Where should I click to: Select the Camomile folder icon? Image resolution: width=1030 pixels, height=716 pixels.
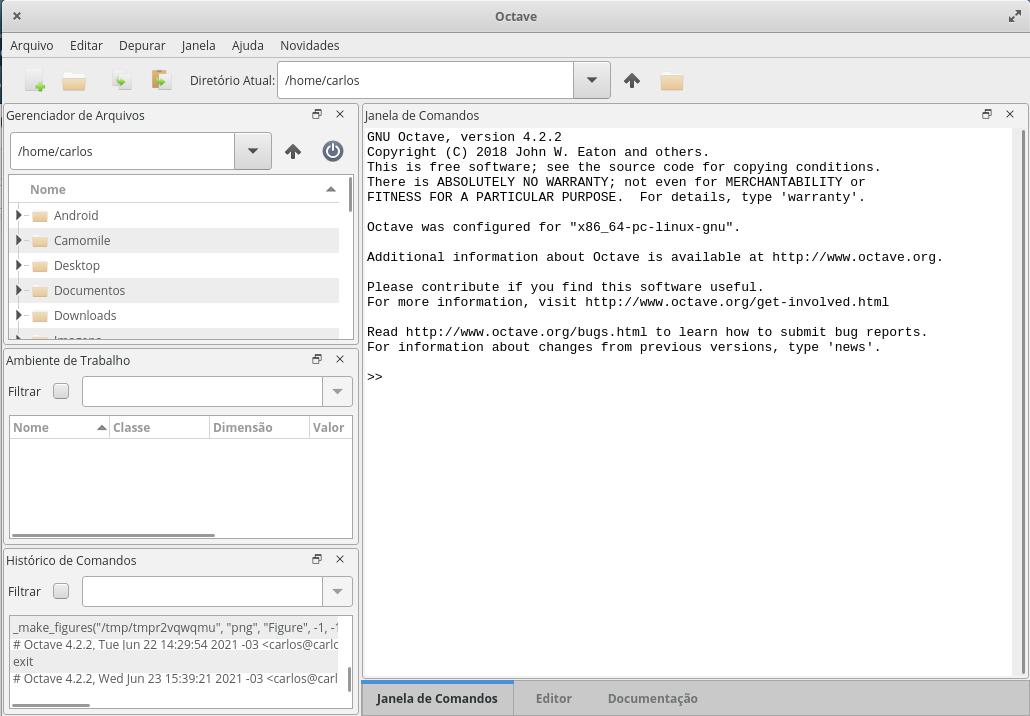pyautogui.click(x=40, y=241)
